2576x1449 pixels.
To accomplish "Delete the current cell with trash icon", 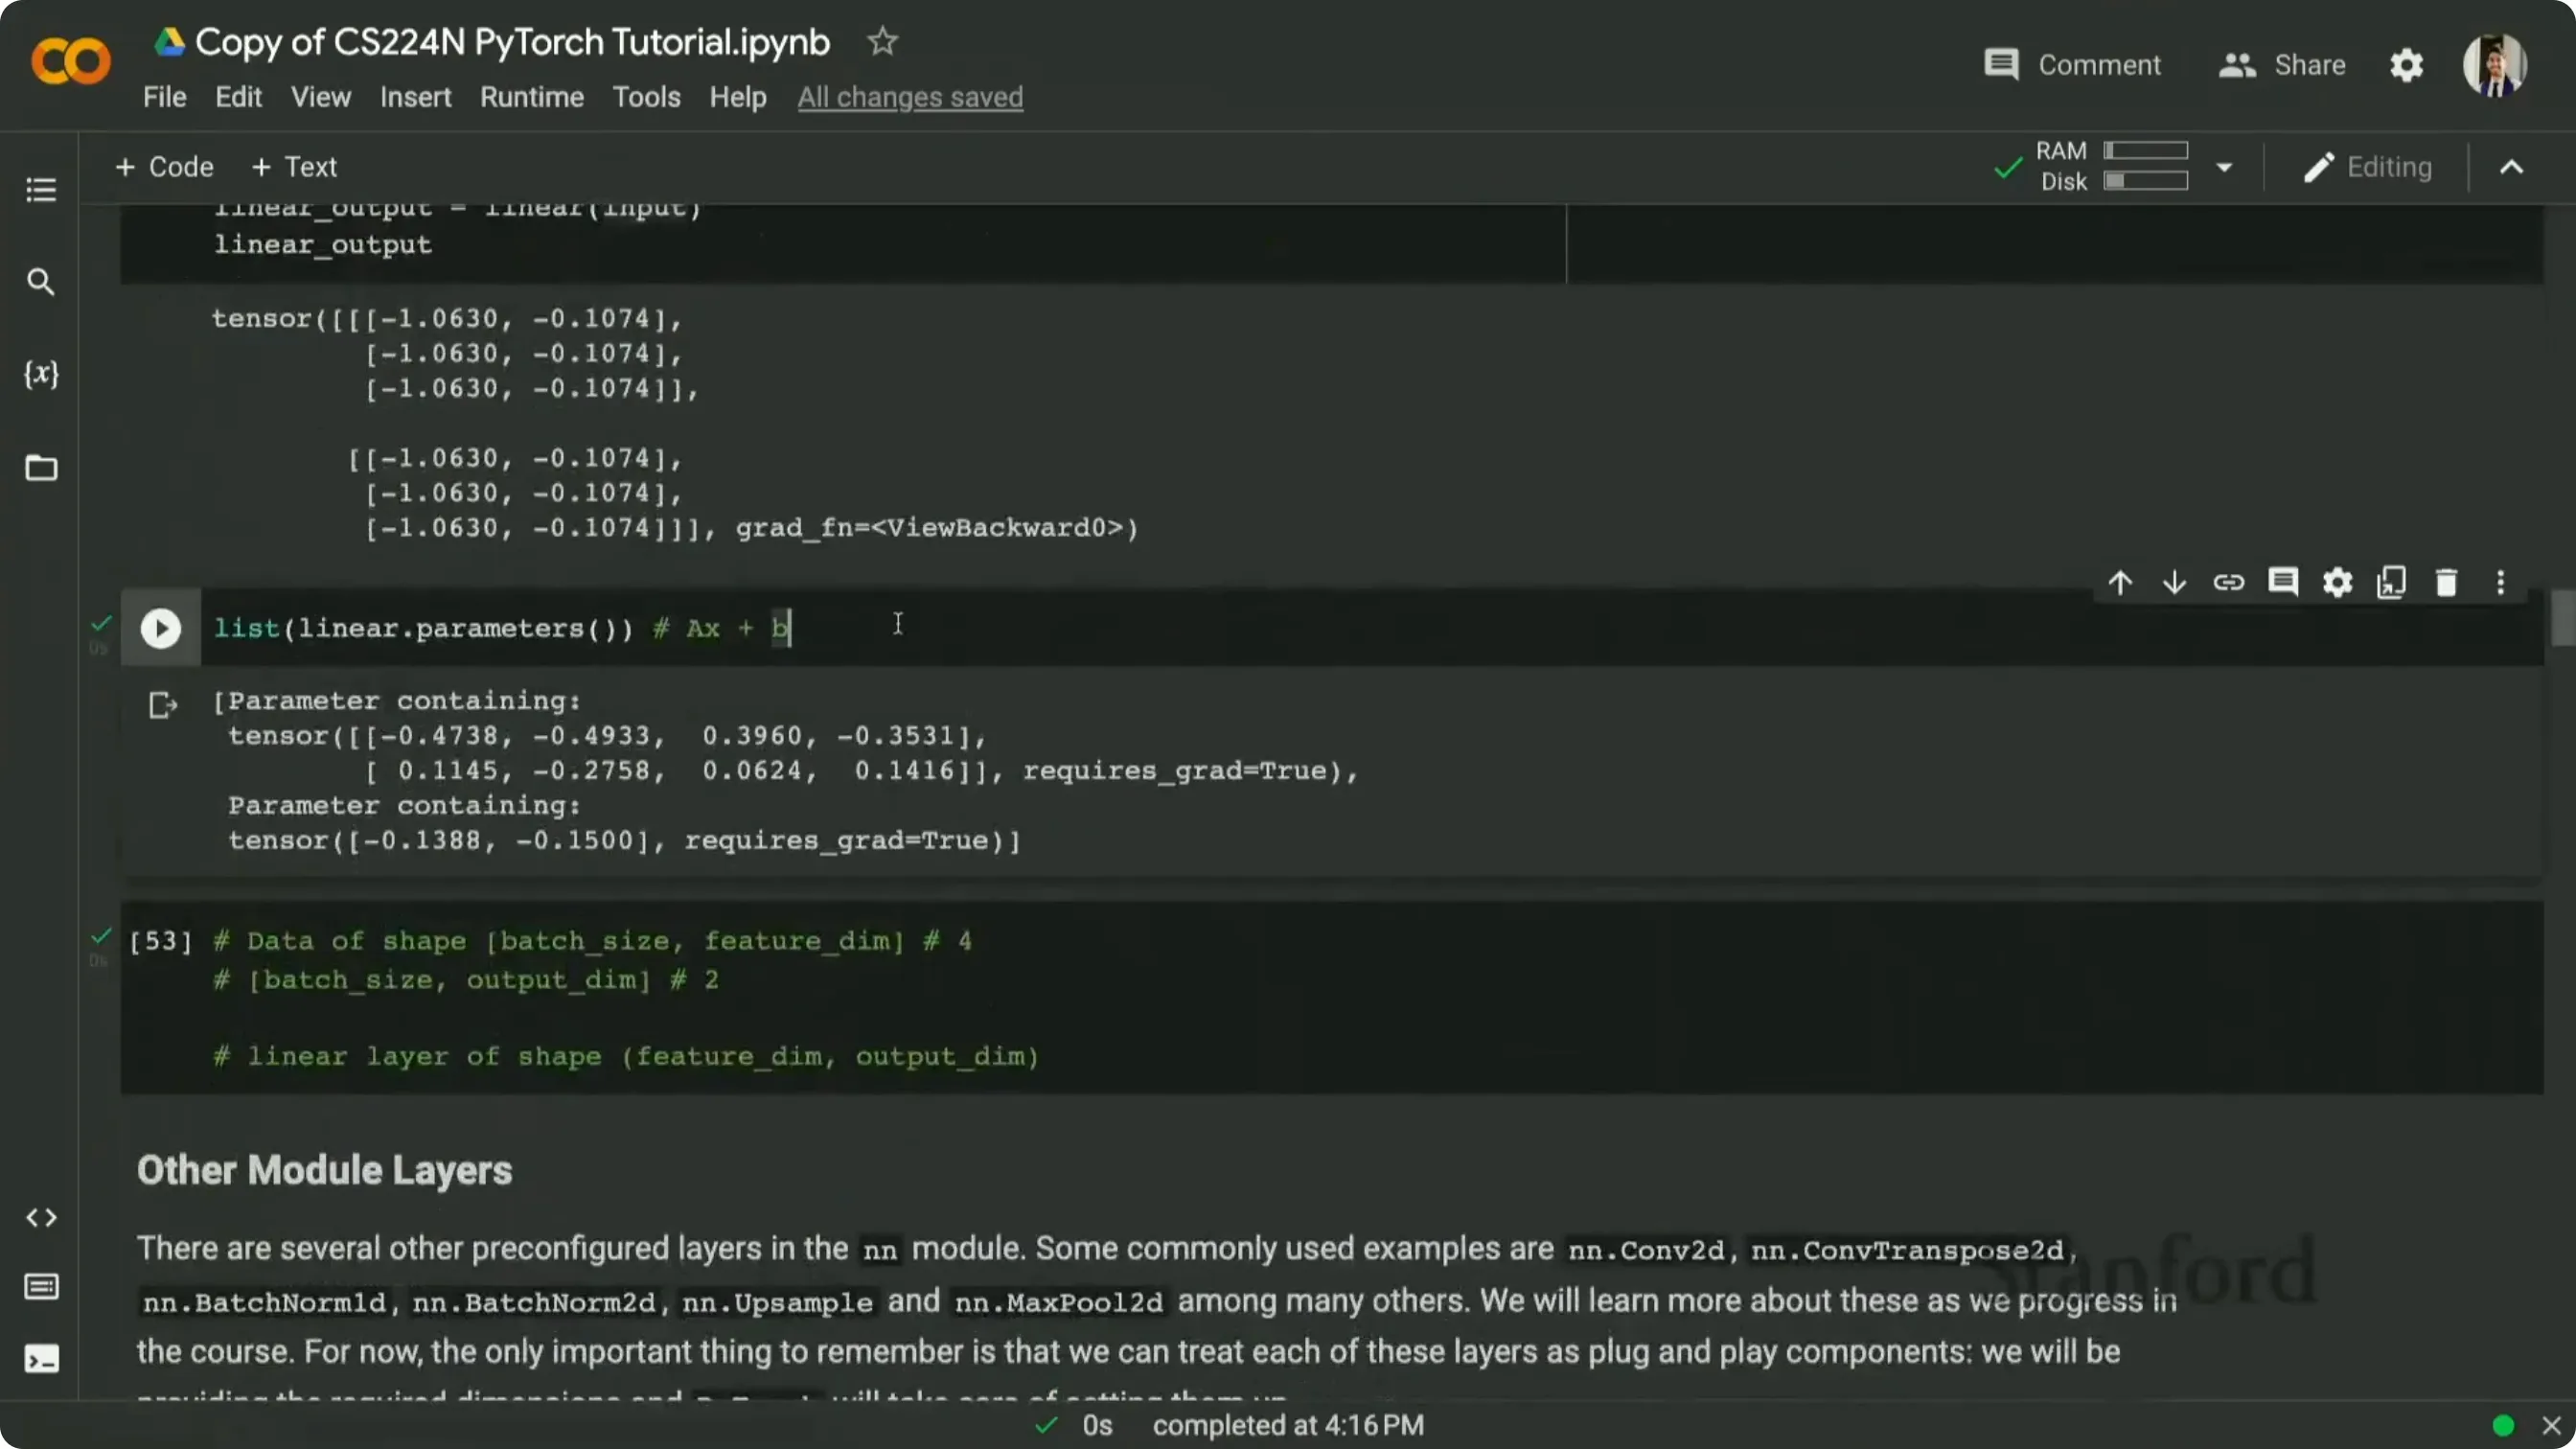I will click(x=2446, y=582).
